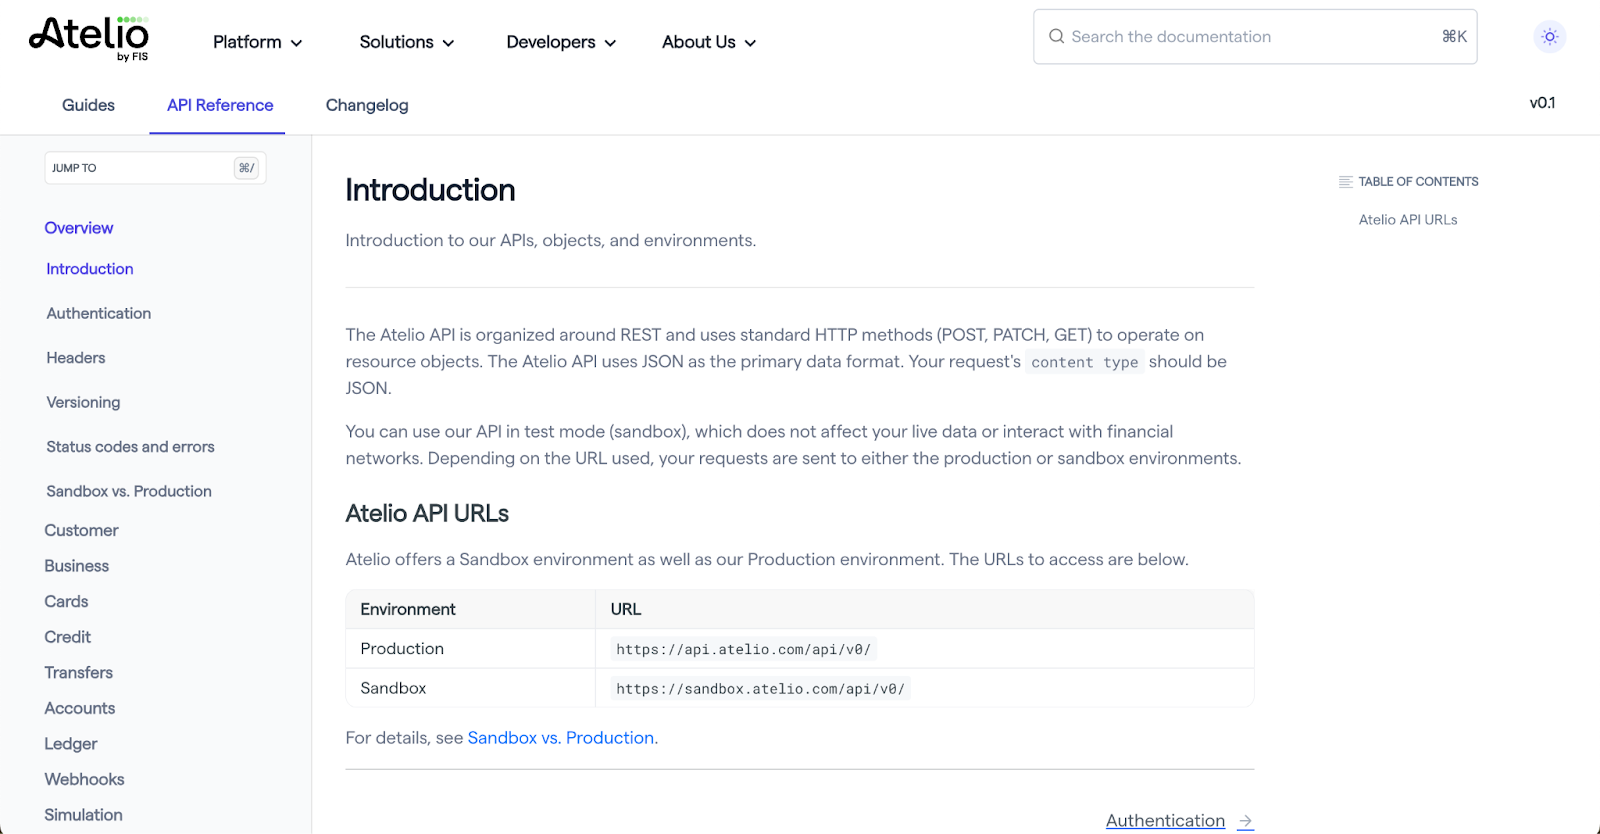Image resolution: width=1600 pixels, height=834 pixels.
Task: Click the Introduction page title
Action: coord(430,190)
